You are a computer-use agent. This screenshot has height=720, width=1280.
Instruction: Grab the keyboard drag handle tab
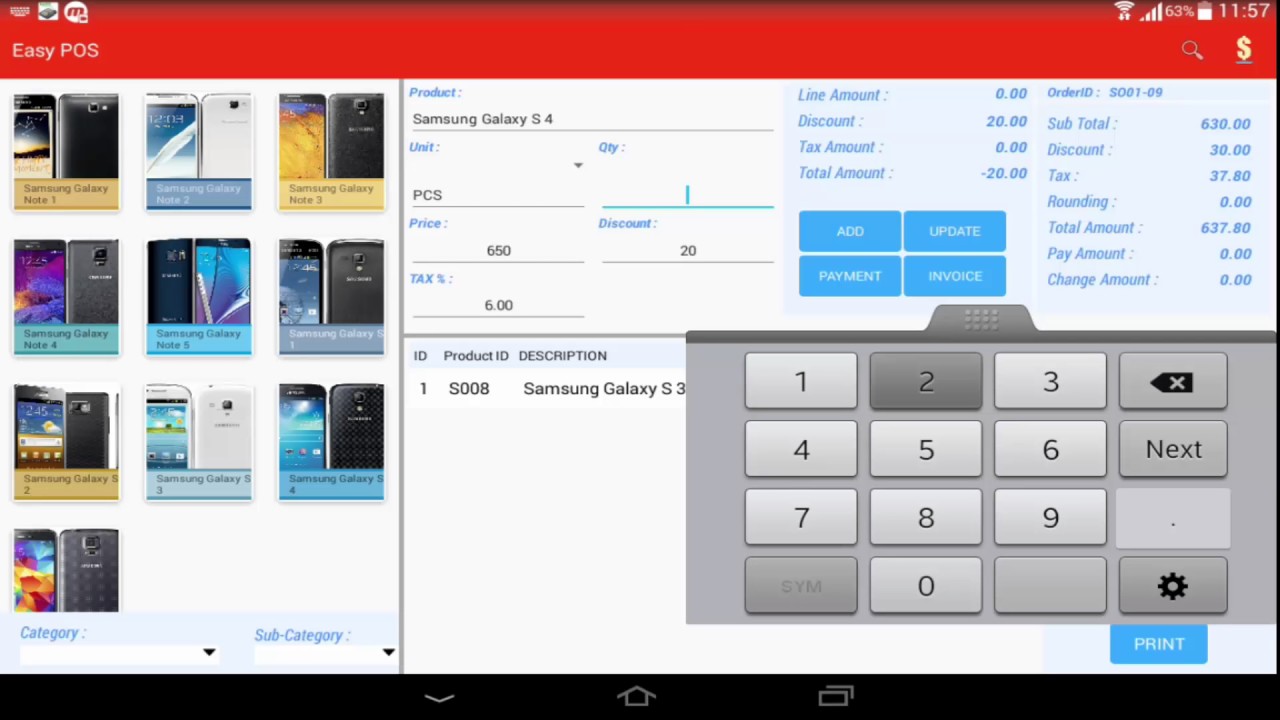[x=981, y=319]
